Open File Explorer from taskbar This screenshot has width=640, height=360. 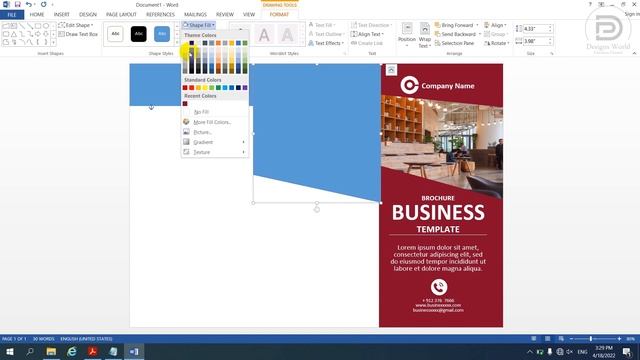click(x=51, y=351)
